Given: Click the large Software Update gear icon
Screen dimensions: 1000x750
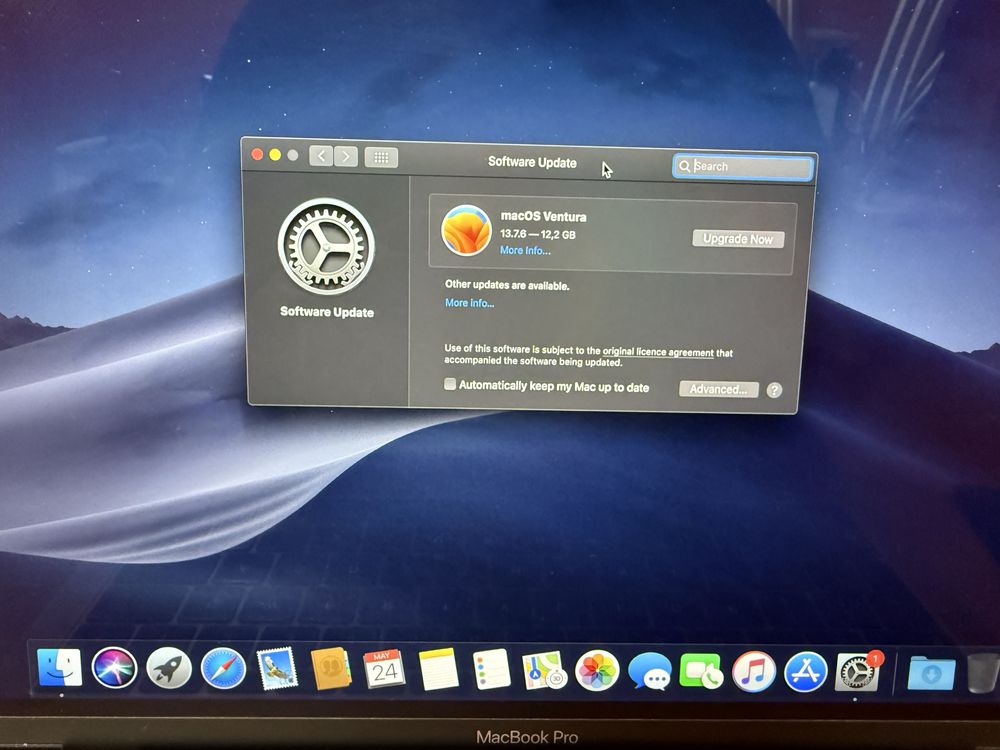Looking at the screenshot, I should pos(327,246).
